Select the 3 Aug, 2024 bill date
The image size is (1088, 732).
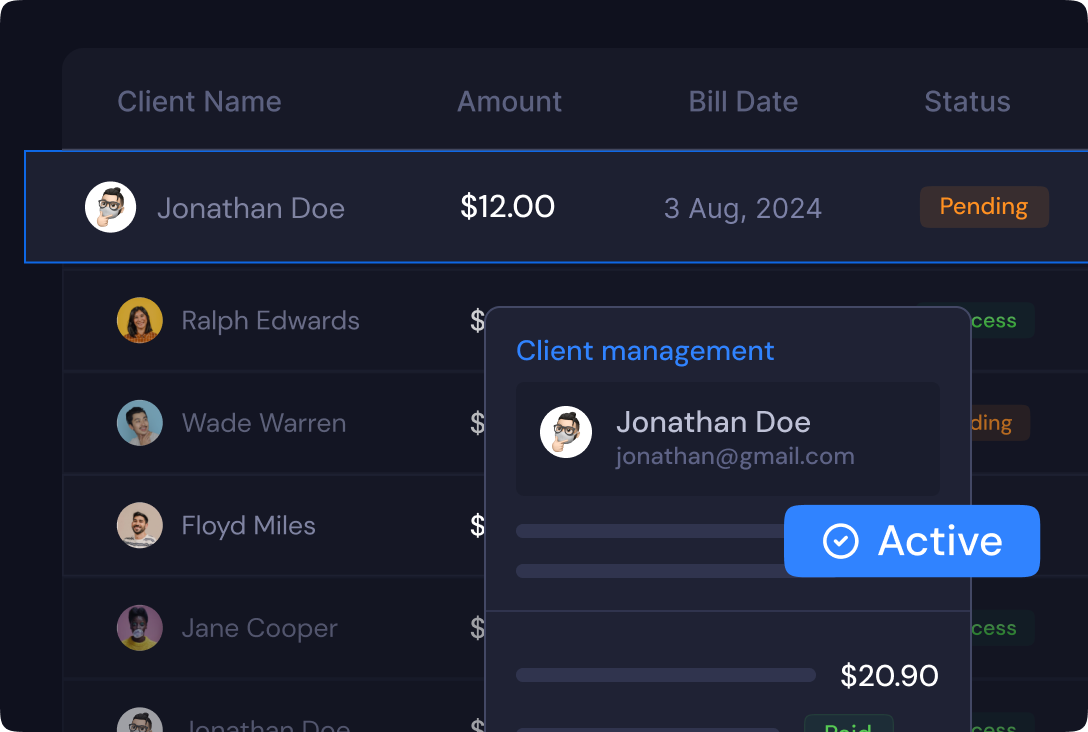[x=743, y=208]
